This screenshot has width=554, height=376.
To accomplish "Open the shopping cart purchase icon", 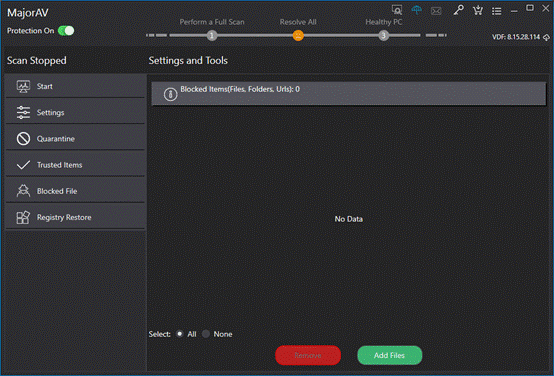I will click(478, 11).
